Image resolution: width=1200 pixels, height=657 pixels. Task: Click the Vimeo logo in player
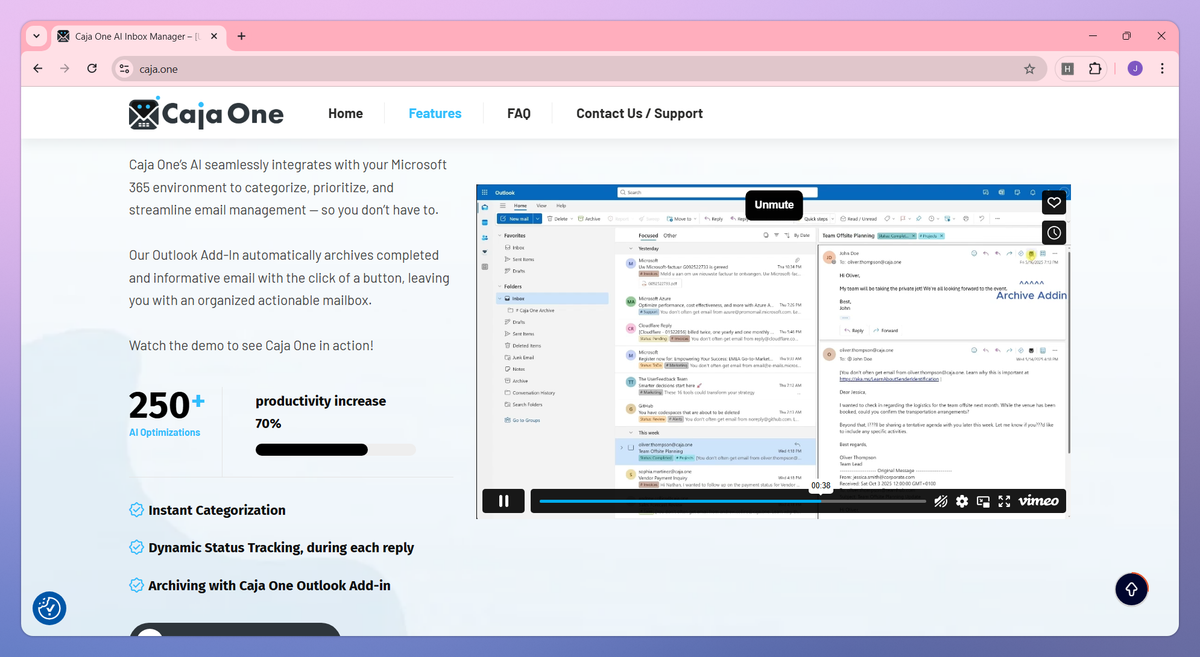tap(1038, 501)
